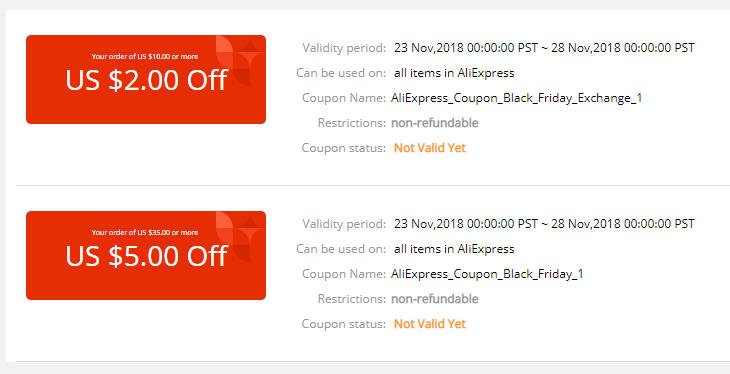This screenshot has width=730, height=374.
Task: Click the first coupon's validity period dates
Action: 544,48
